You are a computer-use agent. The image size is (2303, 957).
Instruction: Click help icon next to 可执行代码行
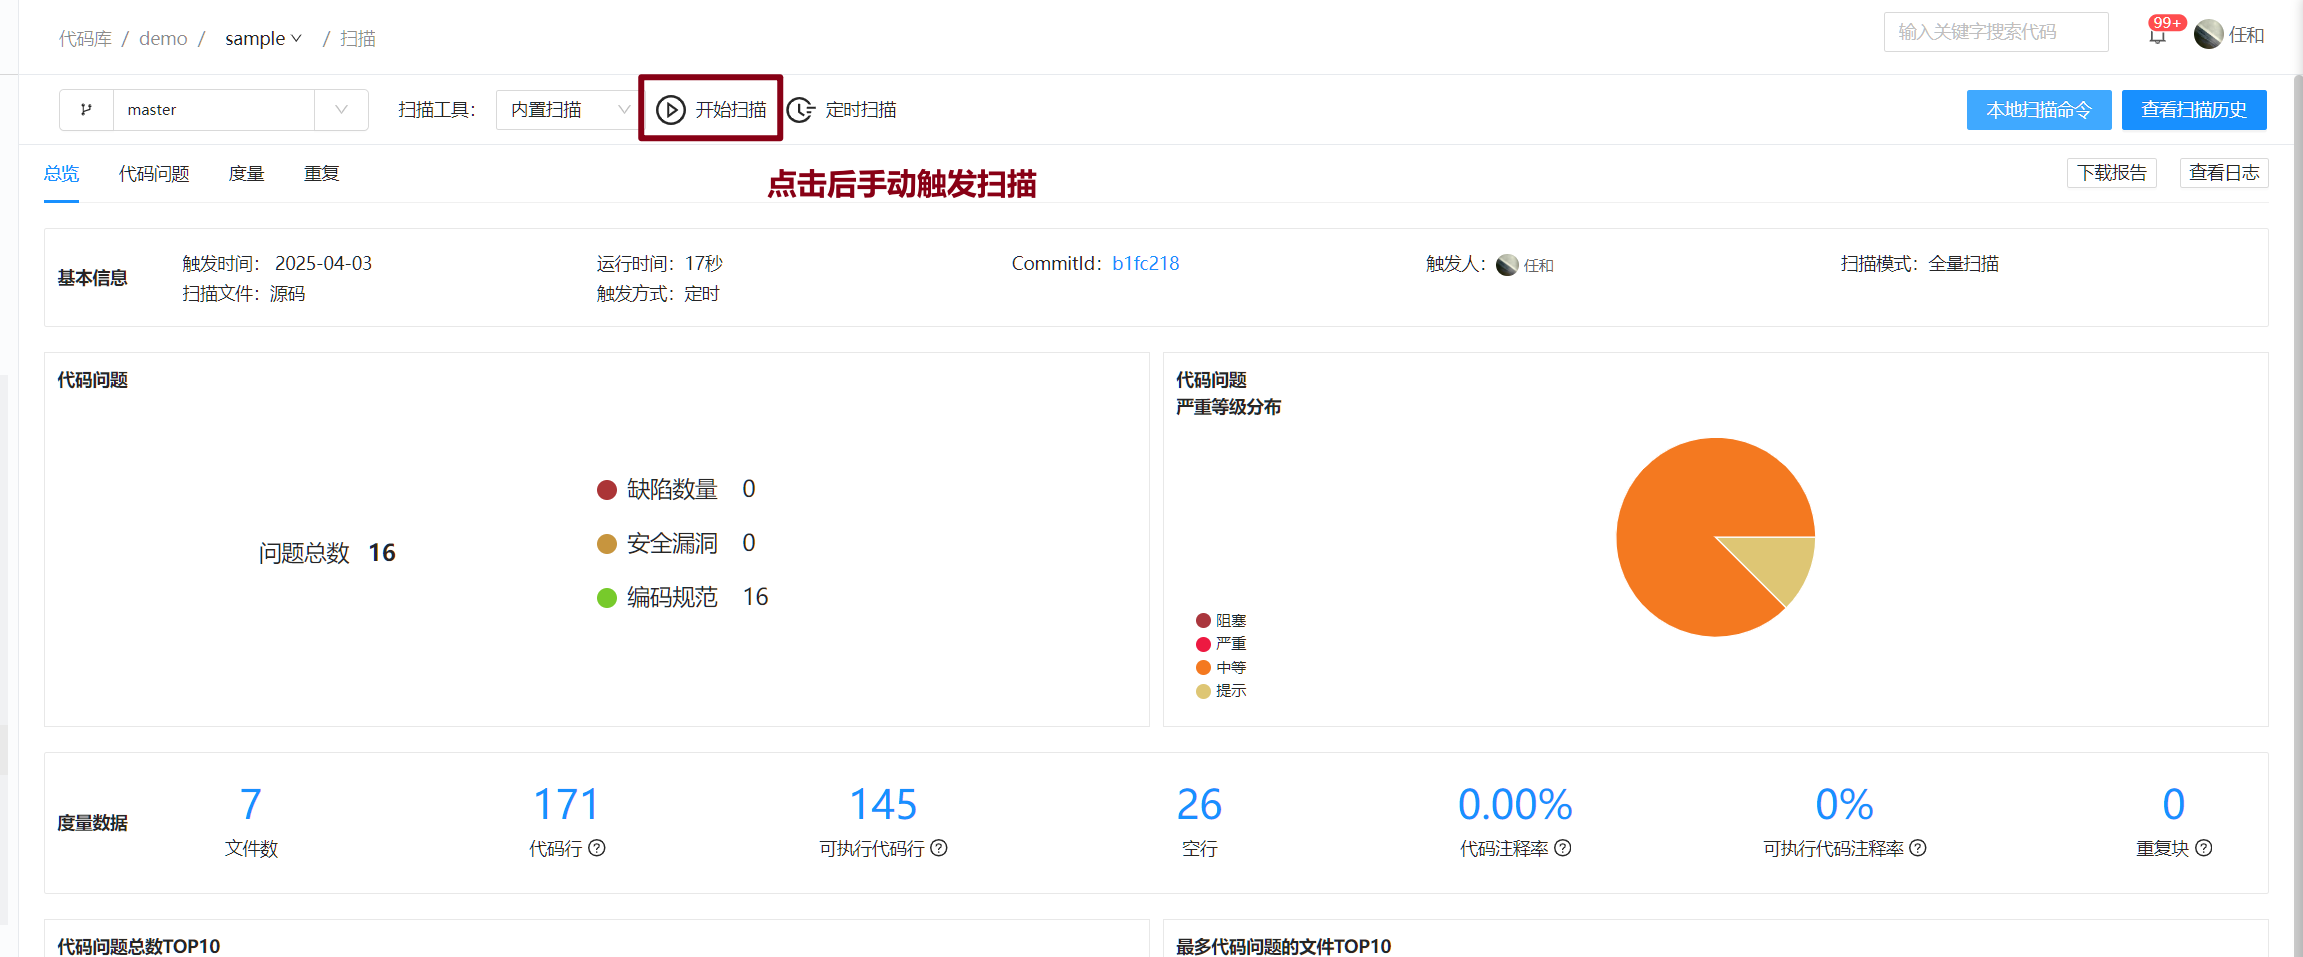(939, 848)
